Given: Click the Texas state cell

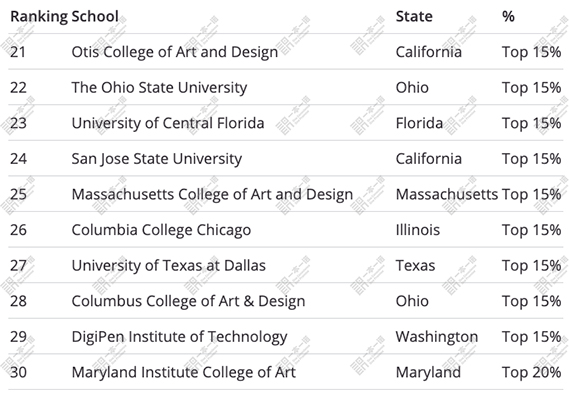Looking at the screenshot, I should [x=416, y=266].
